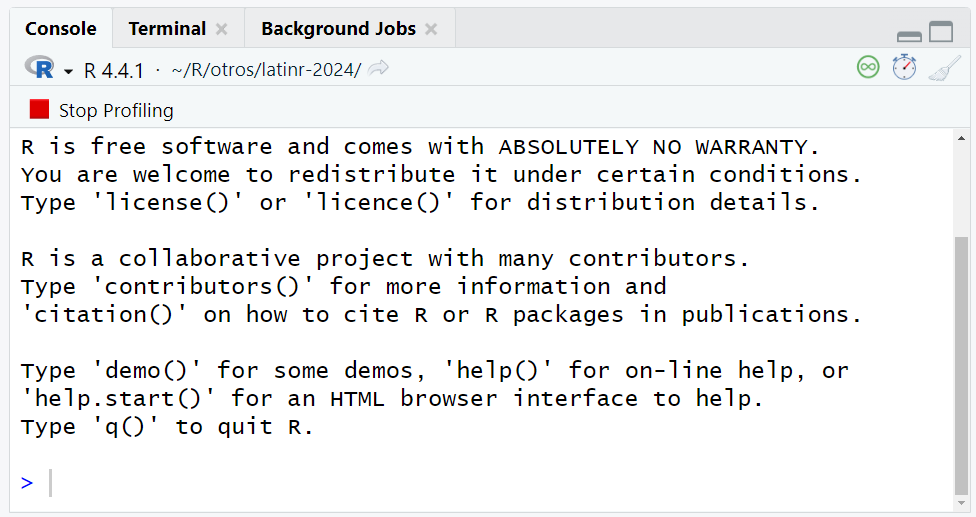Expand the R version dropdown arrow

coord(68,71)
